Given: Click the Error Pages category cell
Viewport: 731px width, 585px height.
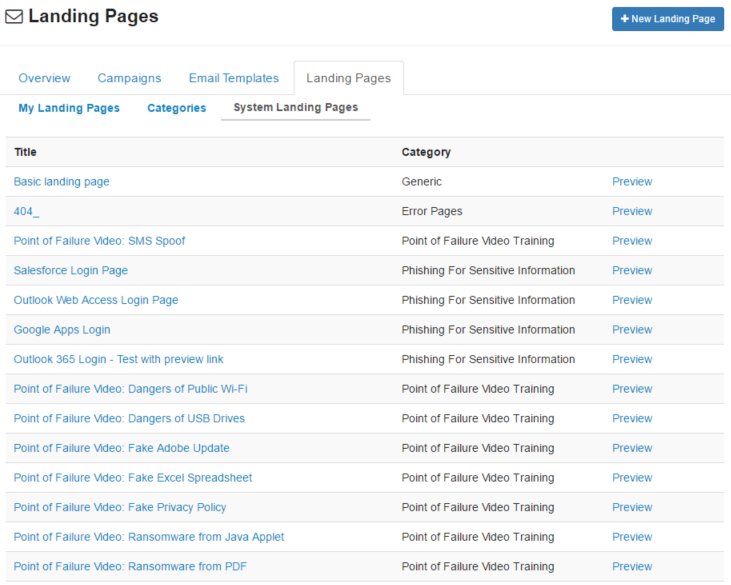Looking at the screenshot, I should (x=432, y=211).
